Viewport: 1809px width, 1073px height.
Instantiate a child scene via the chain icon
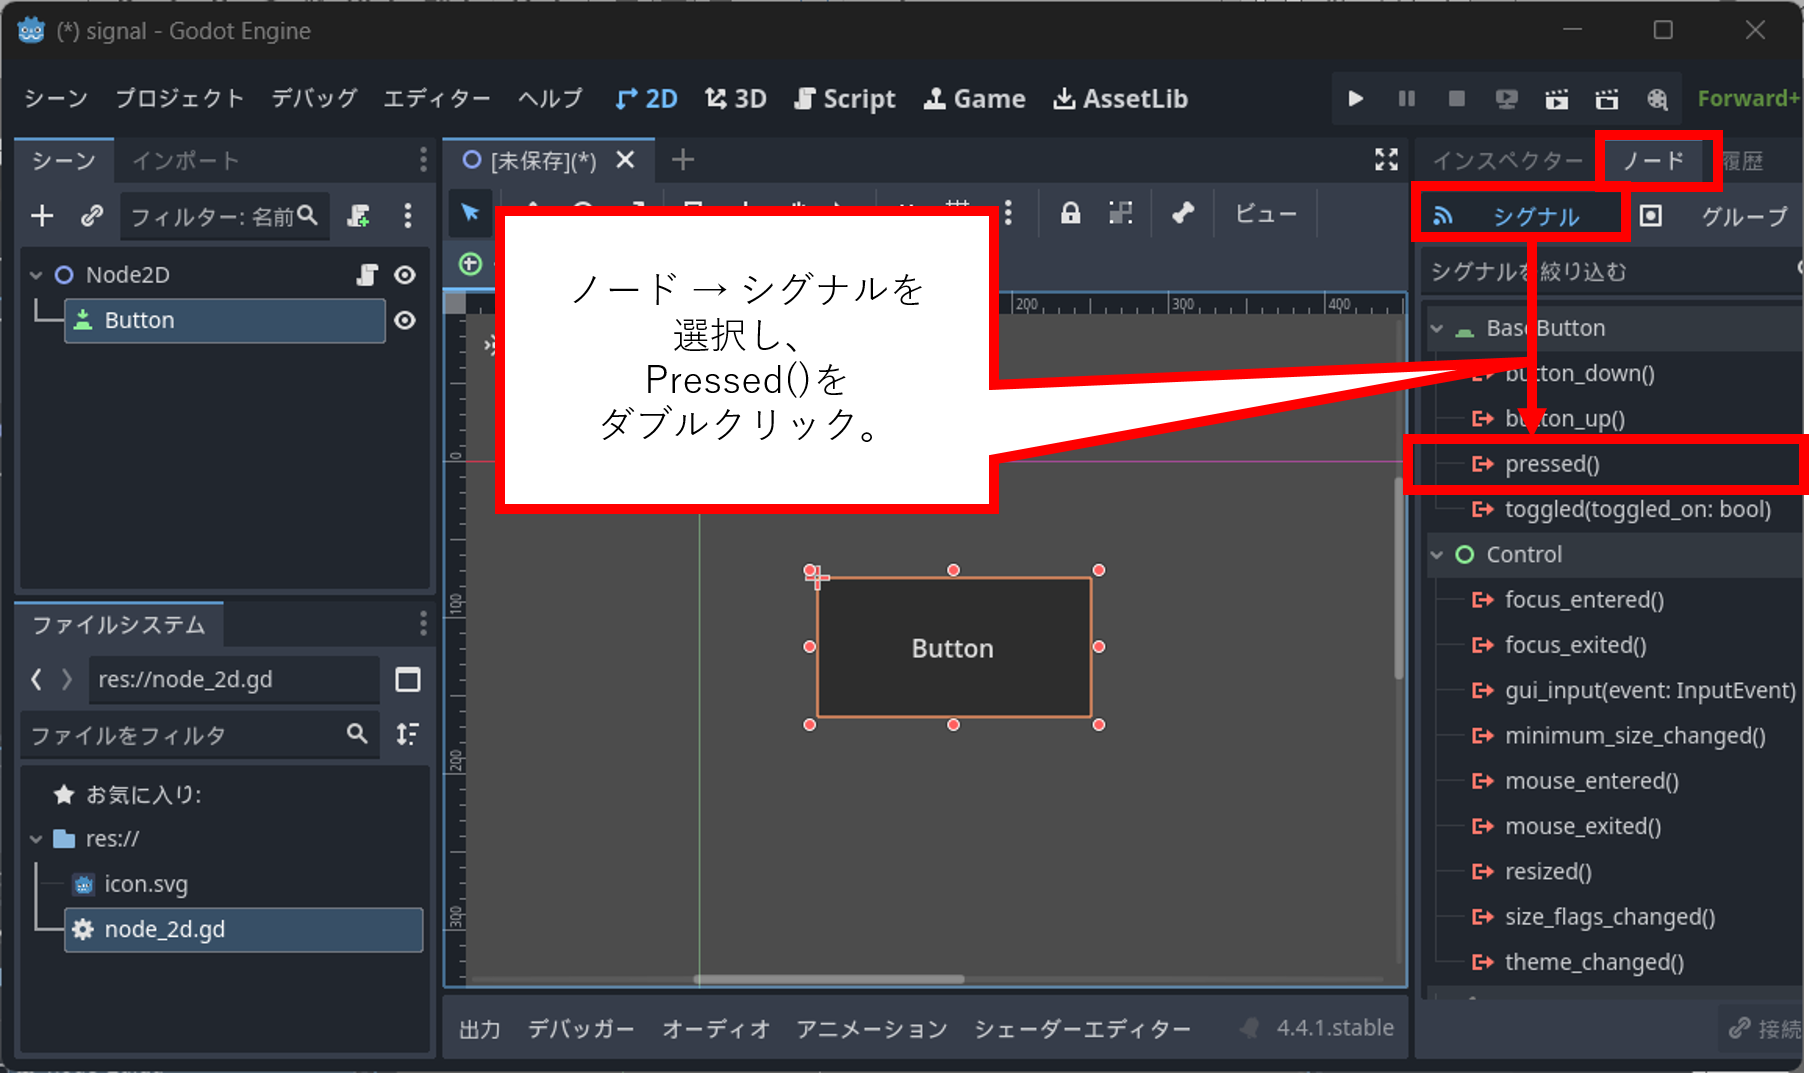click(x=91, y=215)
